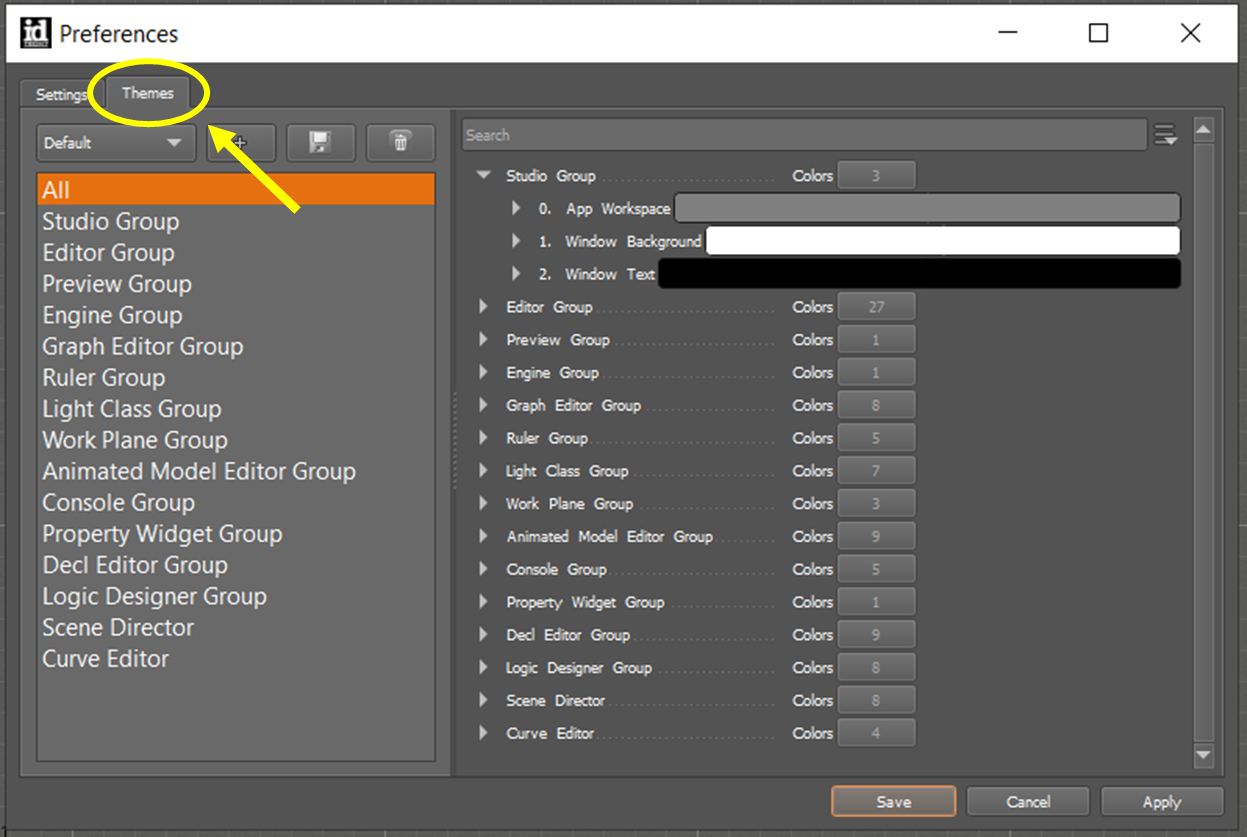Image resolution: width=1247 pixels, height=837 pixels.
Task: Open the gray App Workspace color swatch
Action: (x=927, y=208)
